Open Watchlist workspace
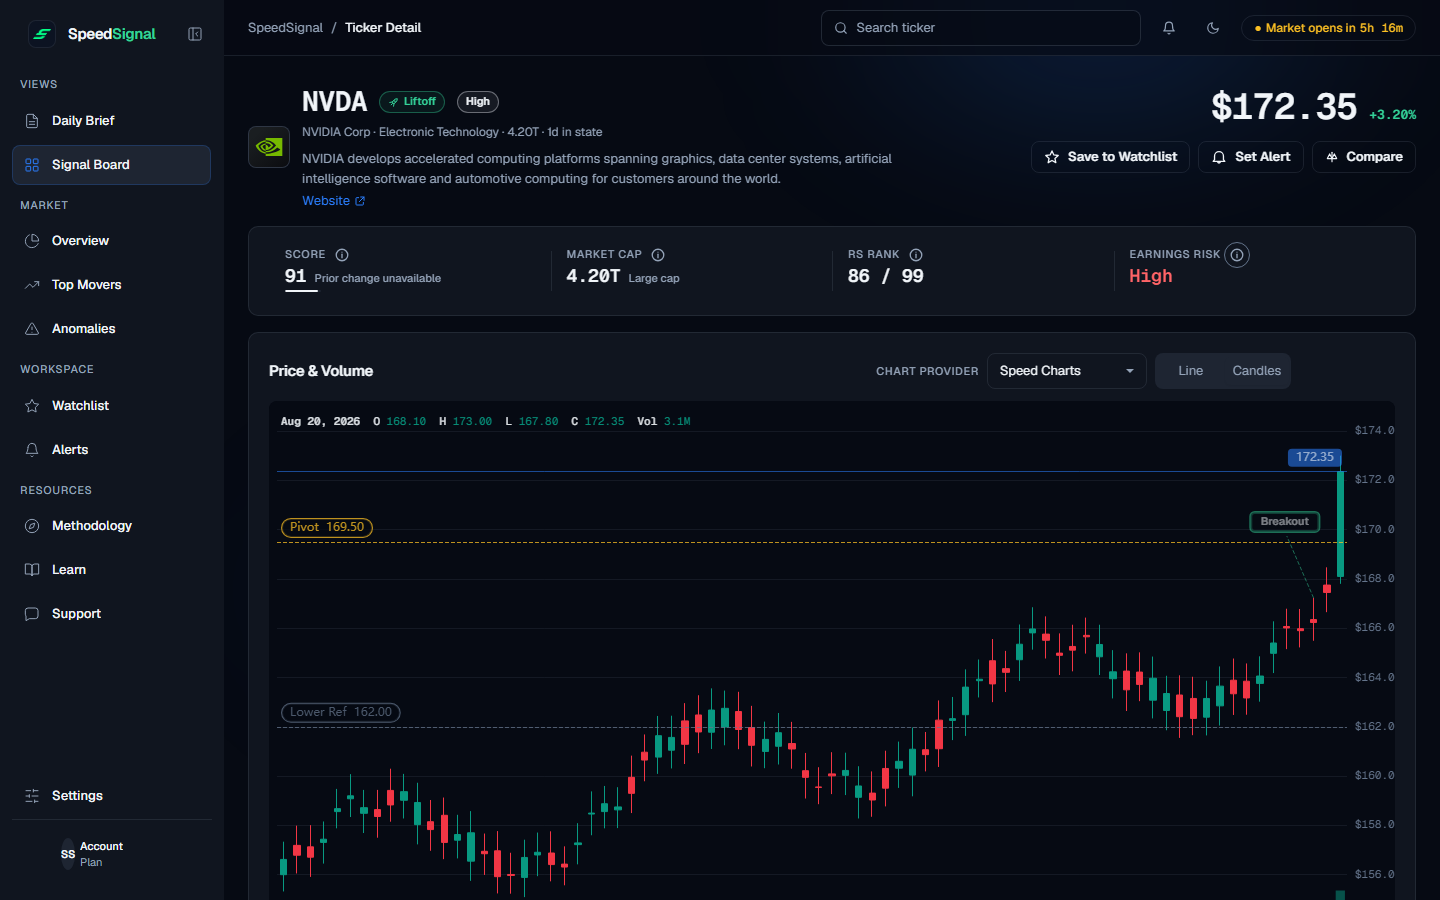Screen dimensions: 1440x900 [111, 406]
